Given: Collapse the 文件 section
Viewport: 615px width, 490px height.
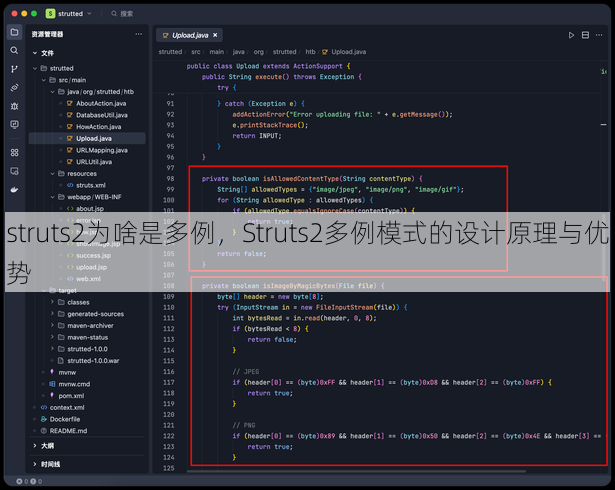Looking at the screenshot, I should pos(35,53).
